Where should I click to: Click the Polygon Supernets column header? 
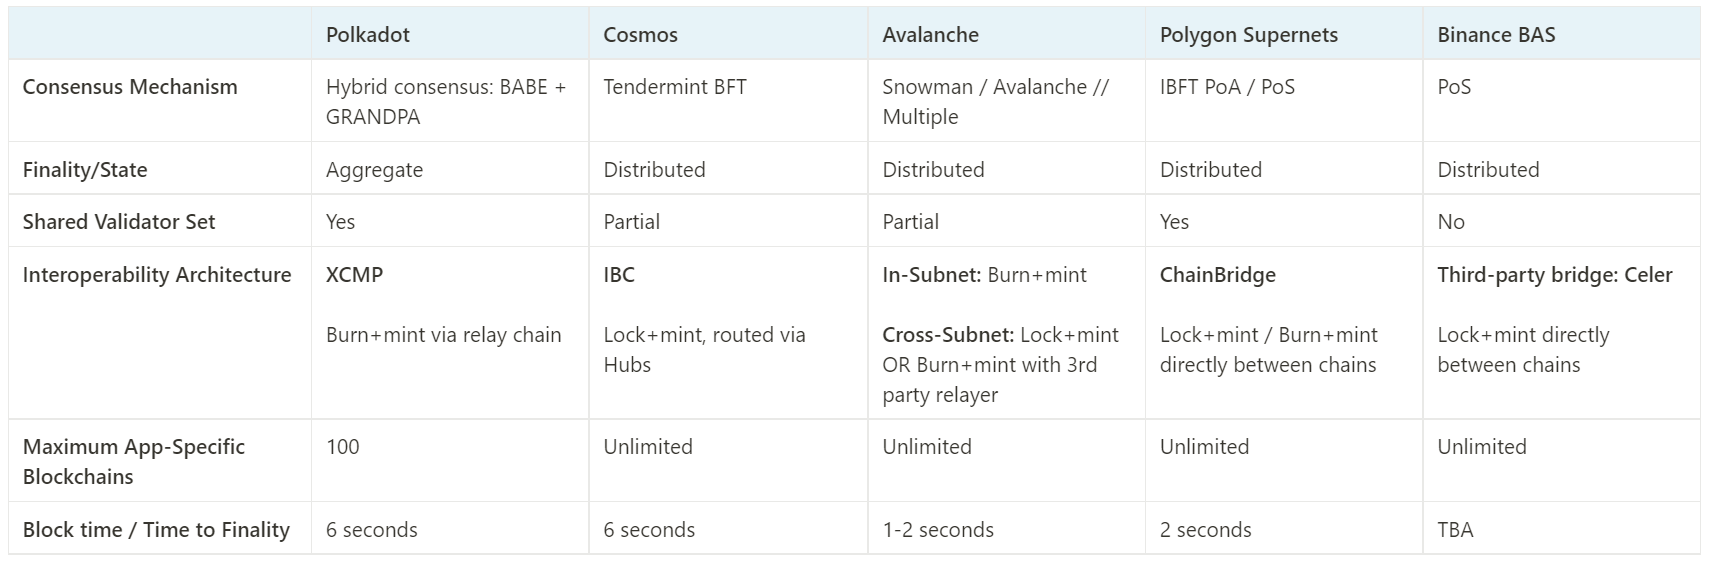click(x=1248, y=35)
